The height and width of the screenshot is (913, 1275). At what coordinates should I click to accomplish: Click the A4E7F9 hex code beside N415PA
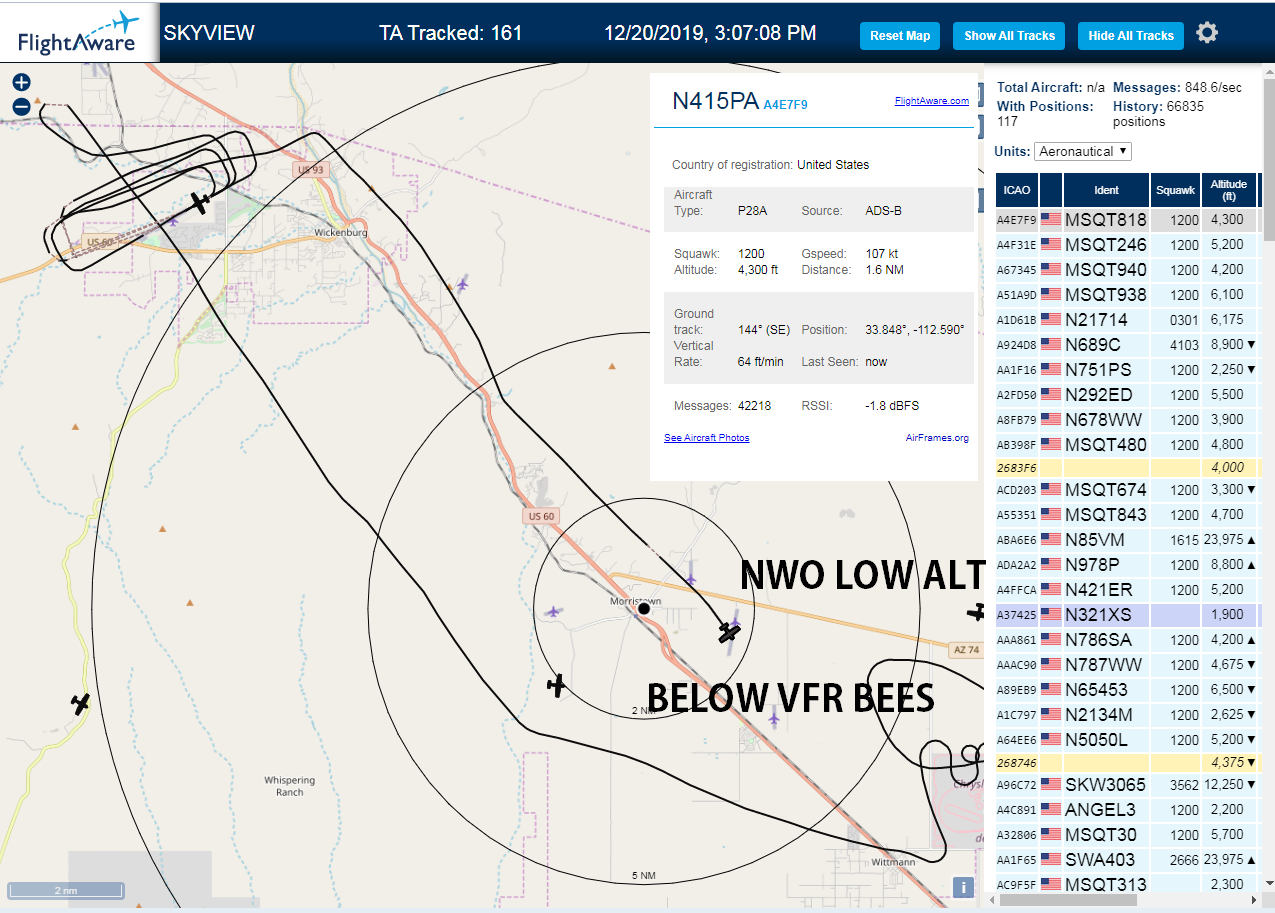point(786,104)
